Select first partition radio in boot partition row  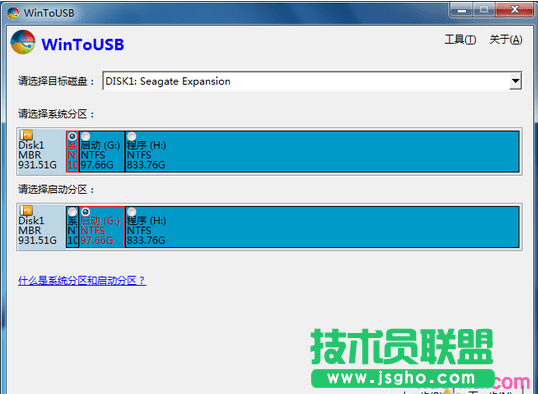pos(72,211)
